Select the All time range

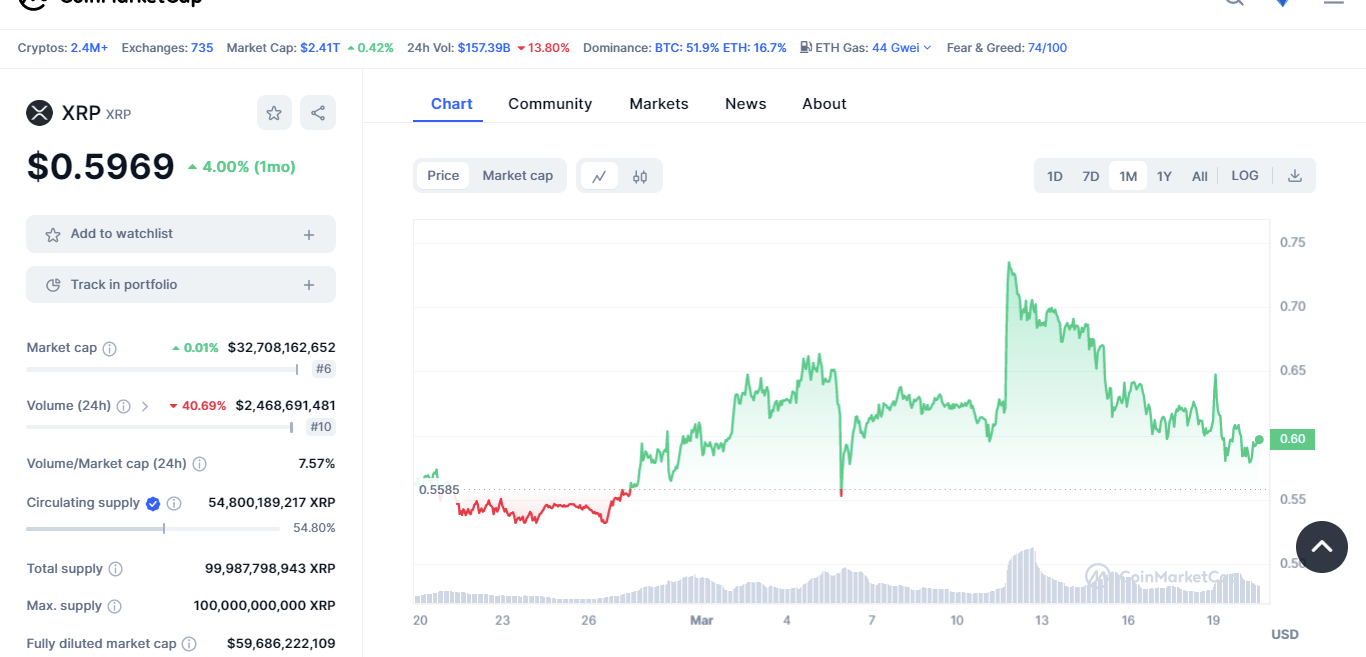click(1200, 176)
